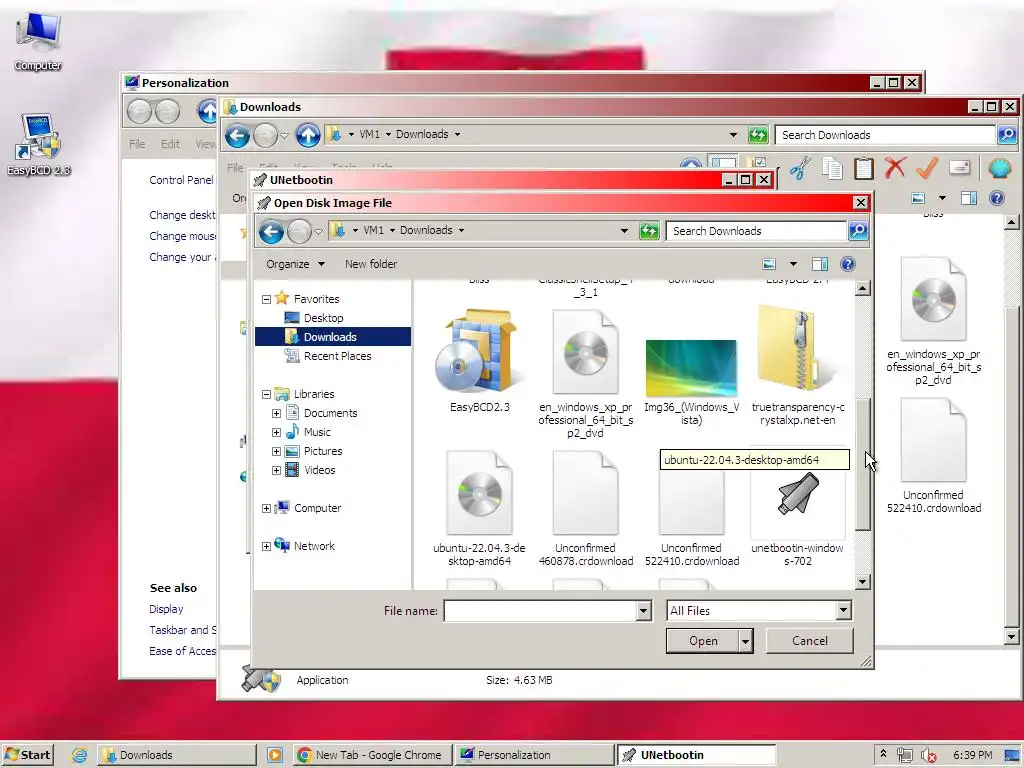Click Search Downloads field in dialog
The height and width of the screenshot is (768, 1024).
pyautogui.click(x=756, y=231)
